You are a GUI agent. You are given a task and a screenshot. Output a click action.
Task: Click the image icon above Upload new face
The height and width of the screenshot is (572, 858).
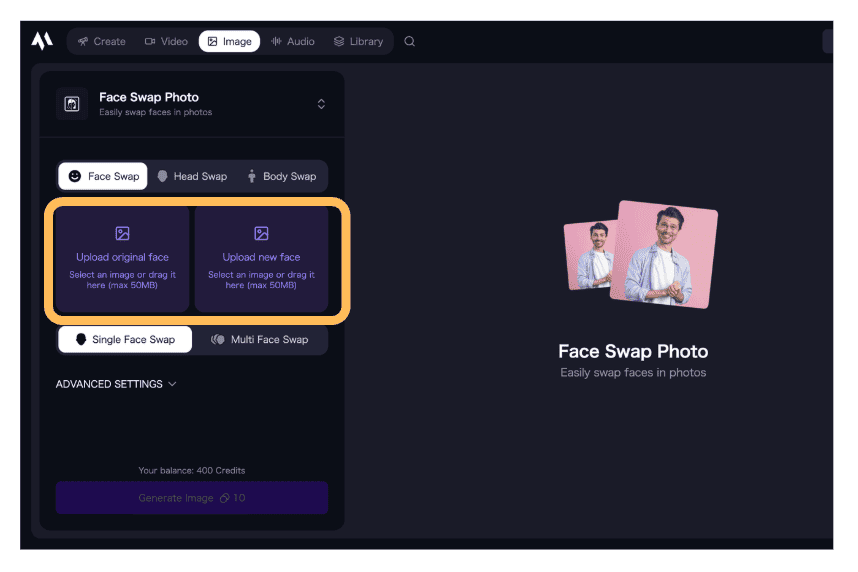[x=261, y=233]
